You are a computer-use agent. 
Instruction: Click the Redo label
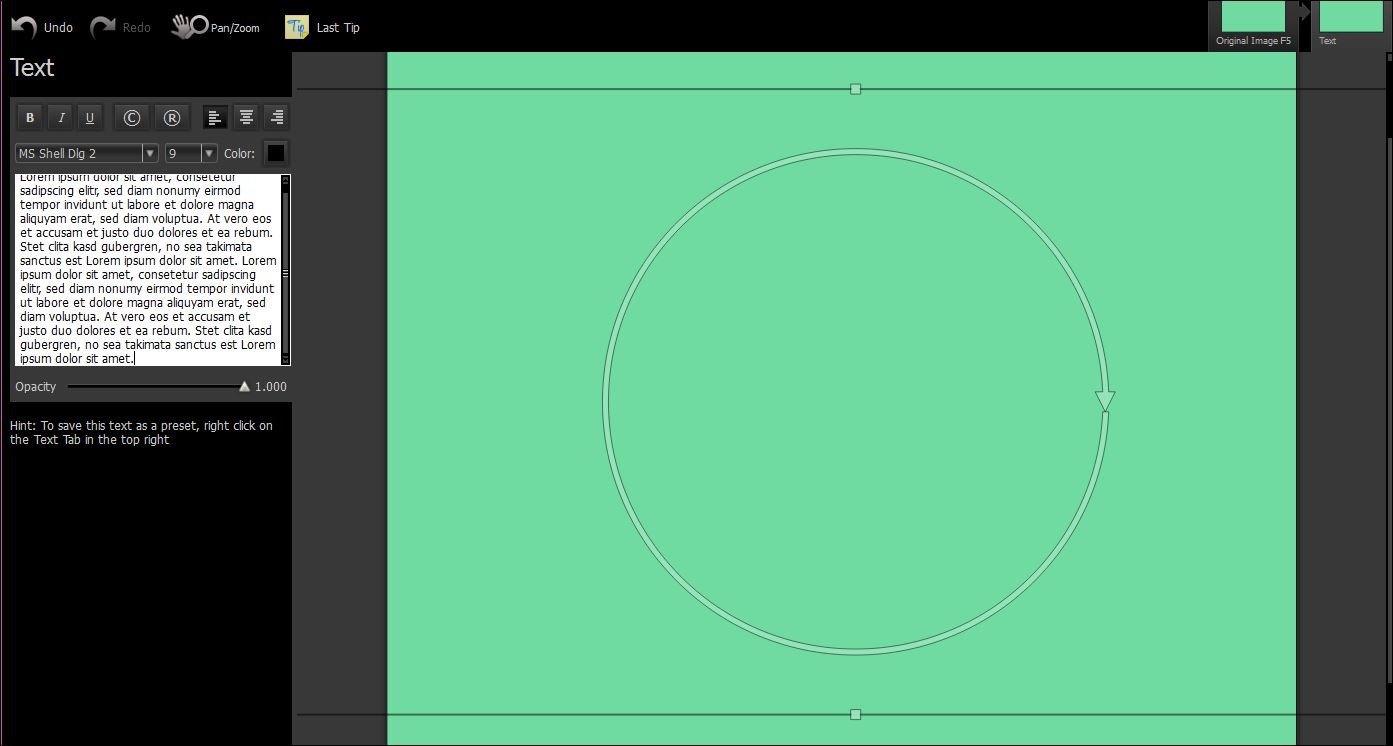pos(137,28)
